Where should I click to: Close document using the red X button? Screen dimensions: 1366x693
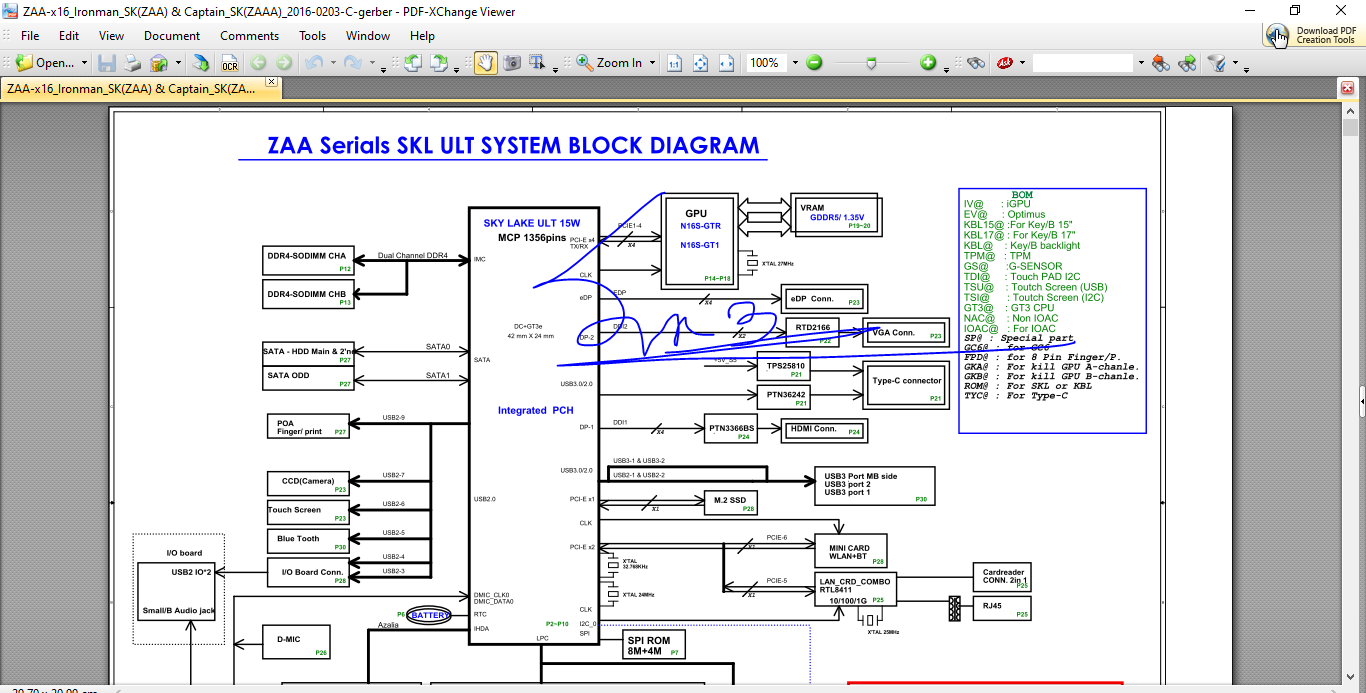point(1346,88)
